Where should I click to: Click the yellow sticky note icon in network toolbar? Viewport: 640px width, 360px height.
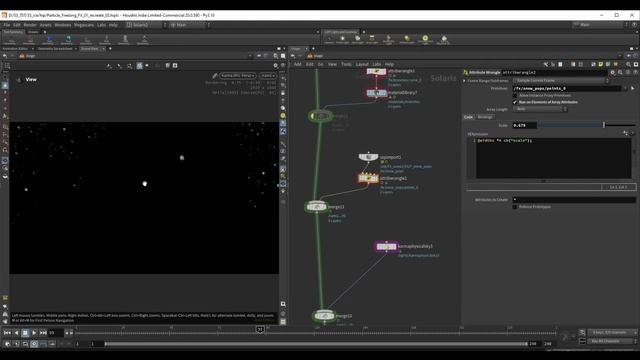coord(601,64)
